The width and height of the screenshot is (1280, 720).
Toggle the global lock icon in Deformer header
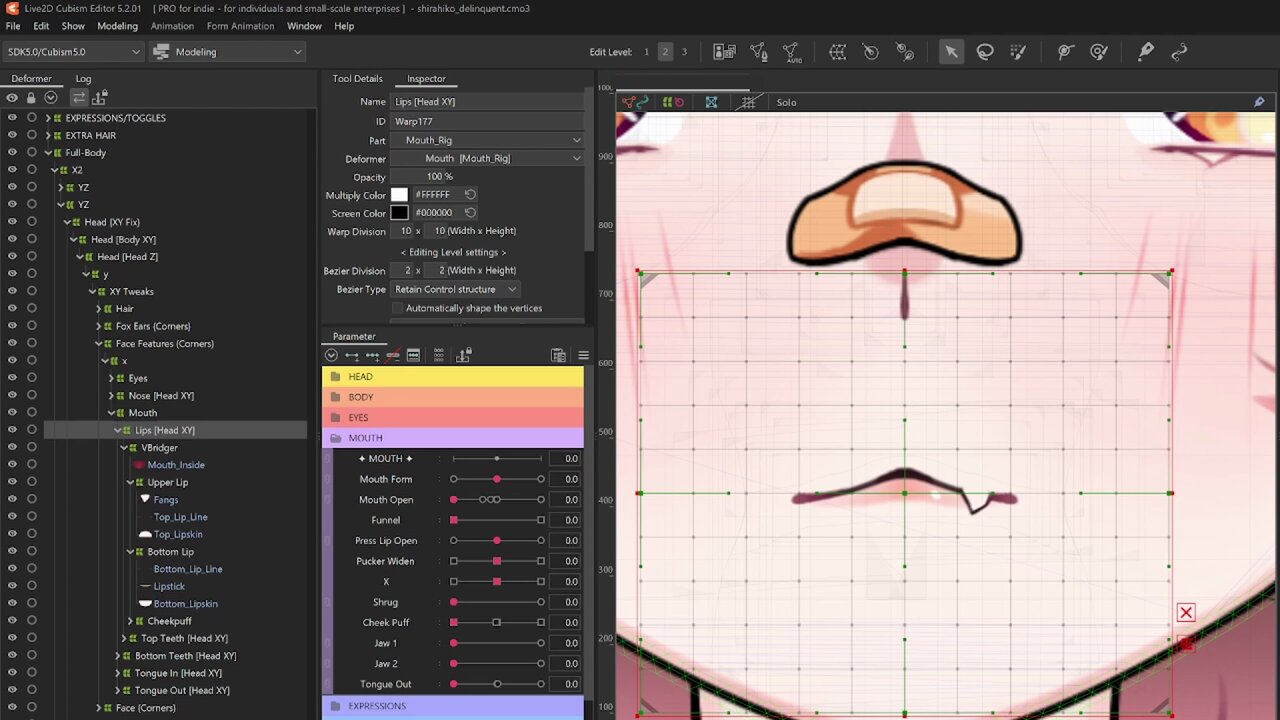coord(31,97)
